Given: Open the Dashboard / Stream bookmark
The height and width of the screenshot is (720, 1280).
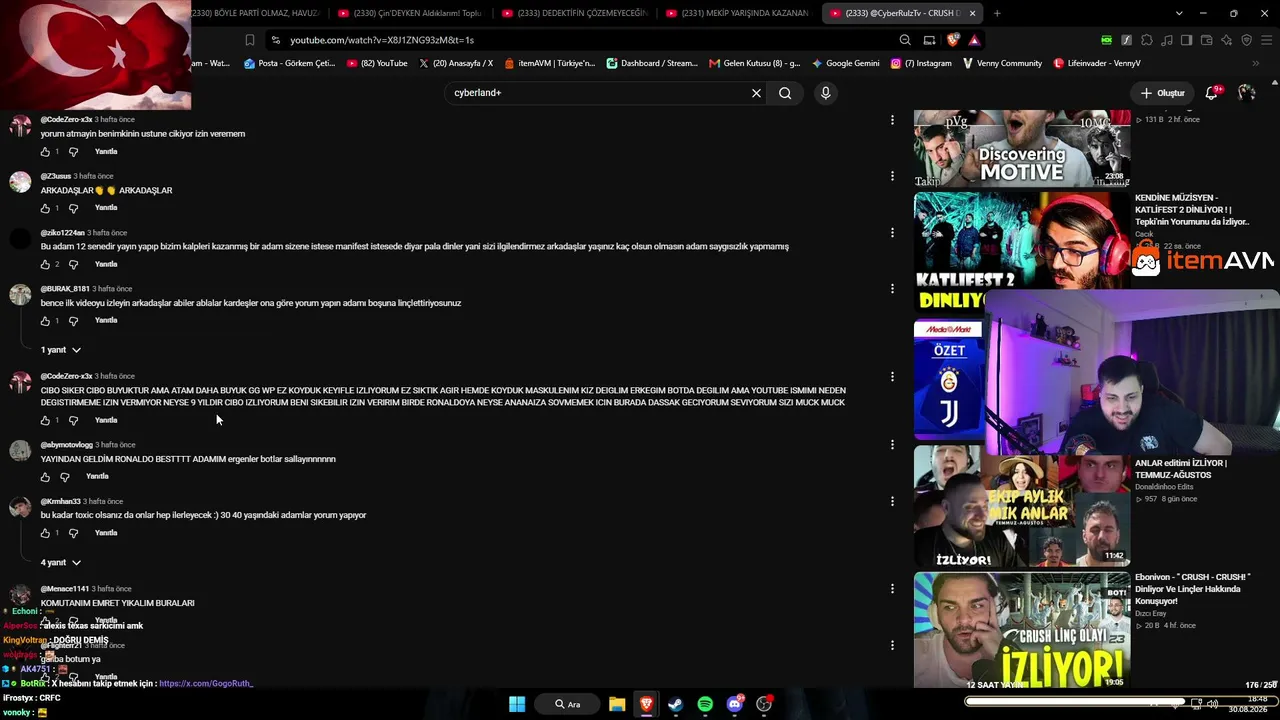Looking at the screenshot, I should click(652, 63).
